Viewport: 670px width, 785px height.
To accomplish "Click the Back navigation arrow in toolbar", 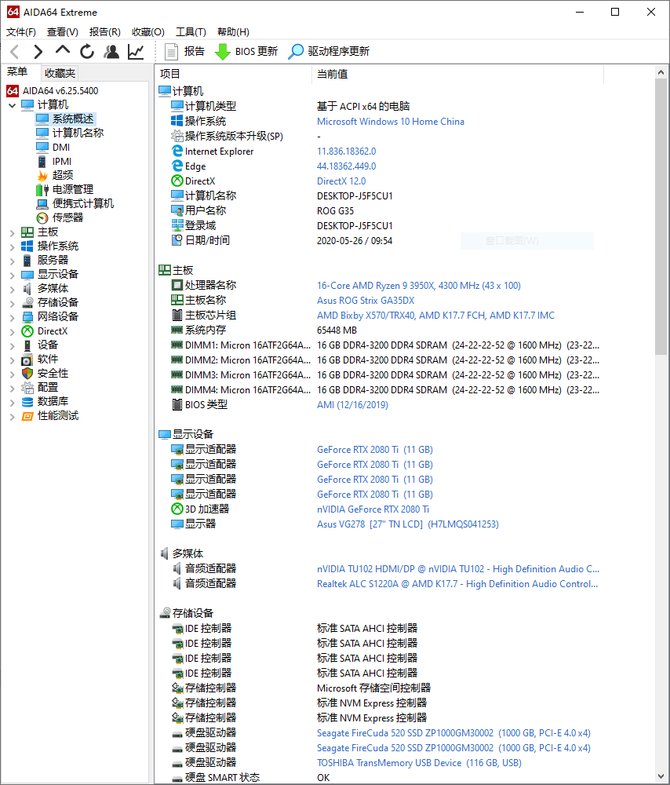I will tap(14, 52).
